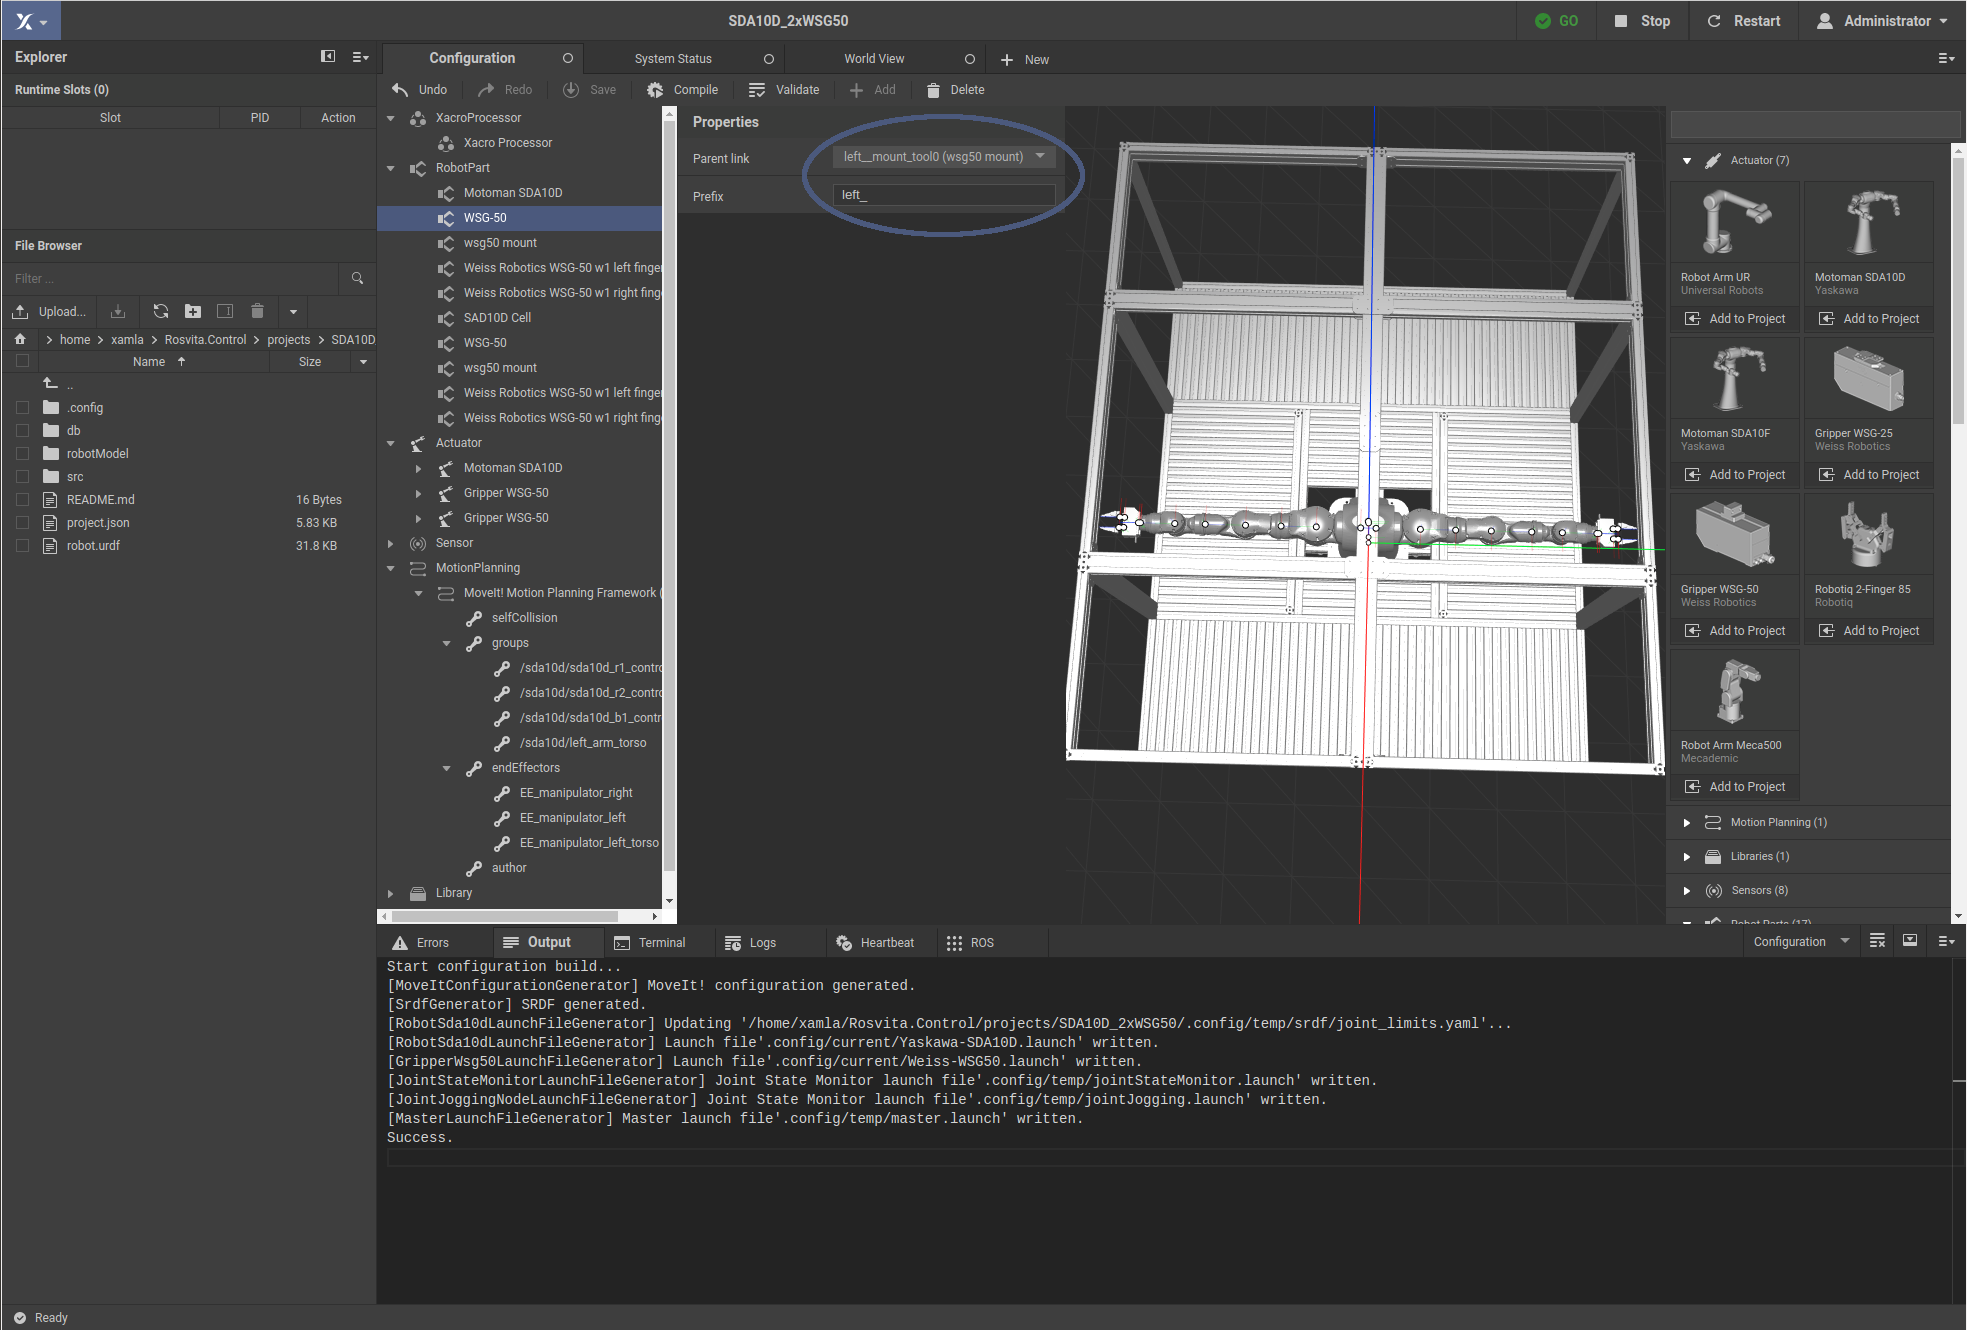Click the Stop button in the top bar
Screen dimensions: 1967x1330
pyautogui.click(x=1641, y=21)
